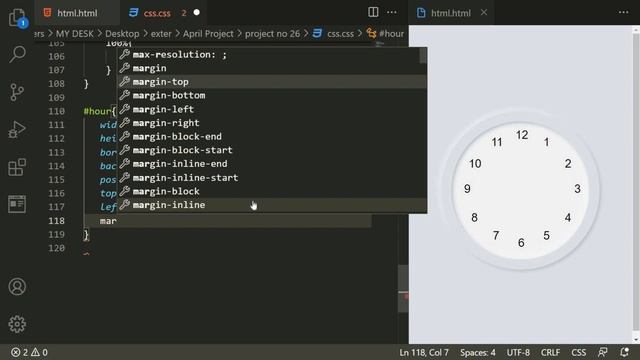
Task: Change indentation via Spaces: 4
Action: pos(478,352)
